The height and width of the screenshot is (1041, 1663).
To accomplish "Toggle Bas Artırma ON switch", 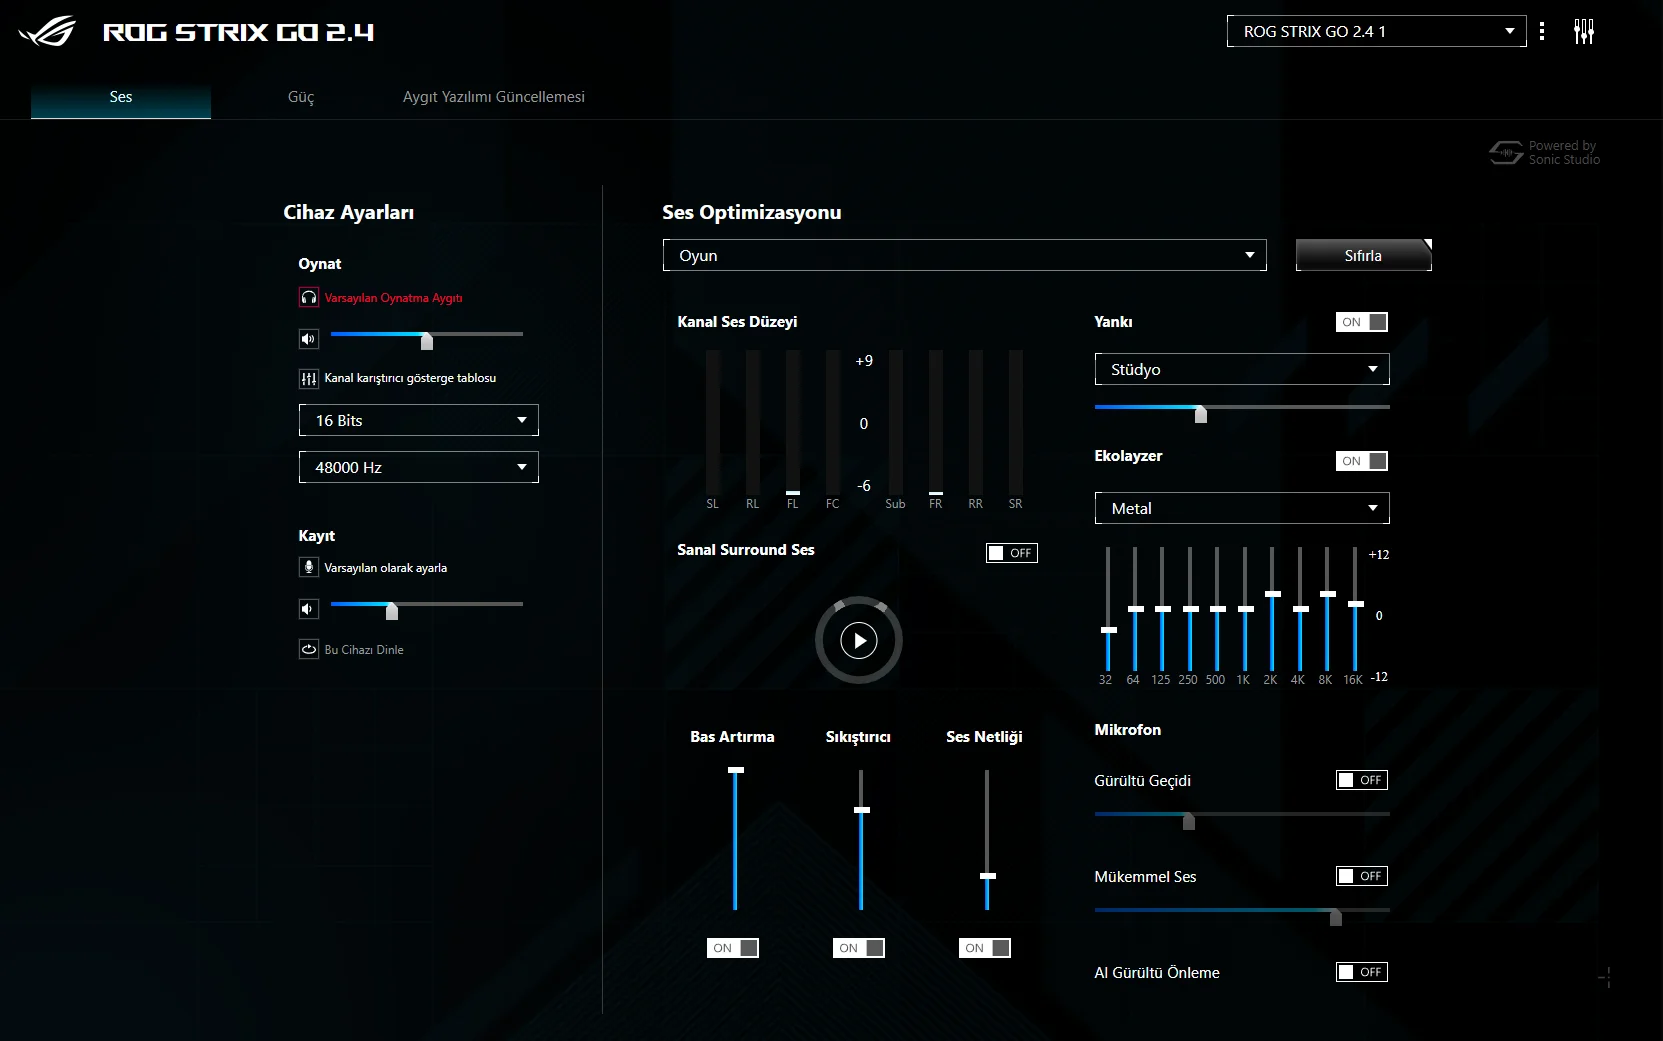I will click(733, 948).
